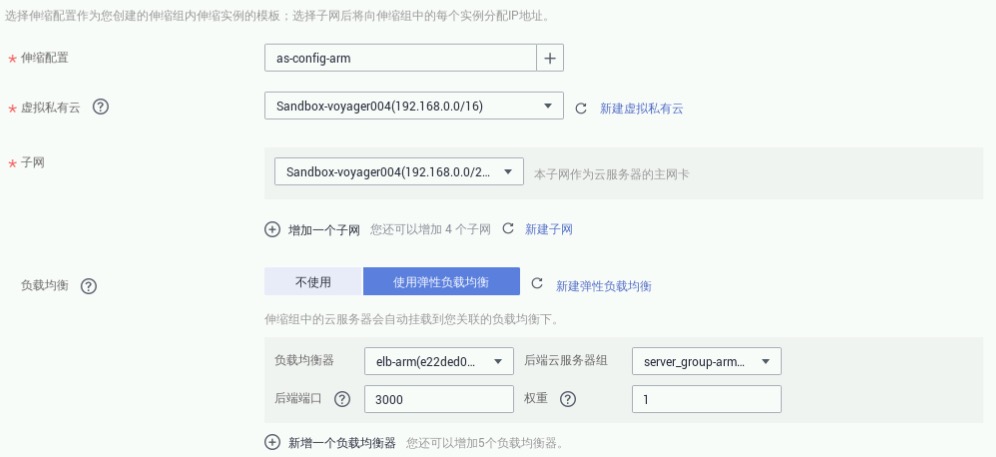Open the 新建弹性负载均衡 link
Image resolution: width=996 pixels, height=457 pixels.
point(603,286)
